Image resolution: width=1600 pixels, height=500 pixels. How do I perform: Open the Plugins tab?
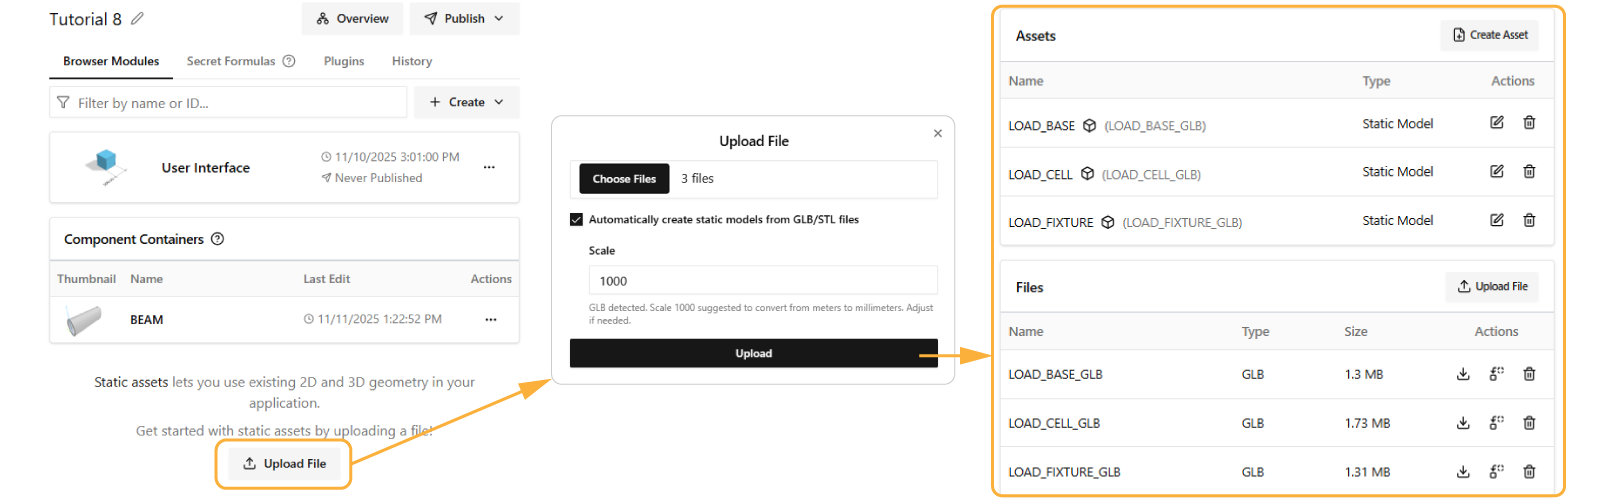pyautogui.click(x=344, y=61)
